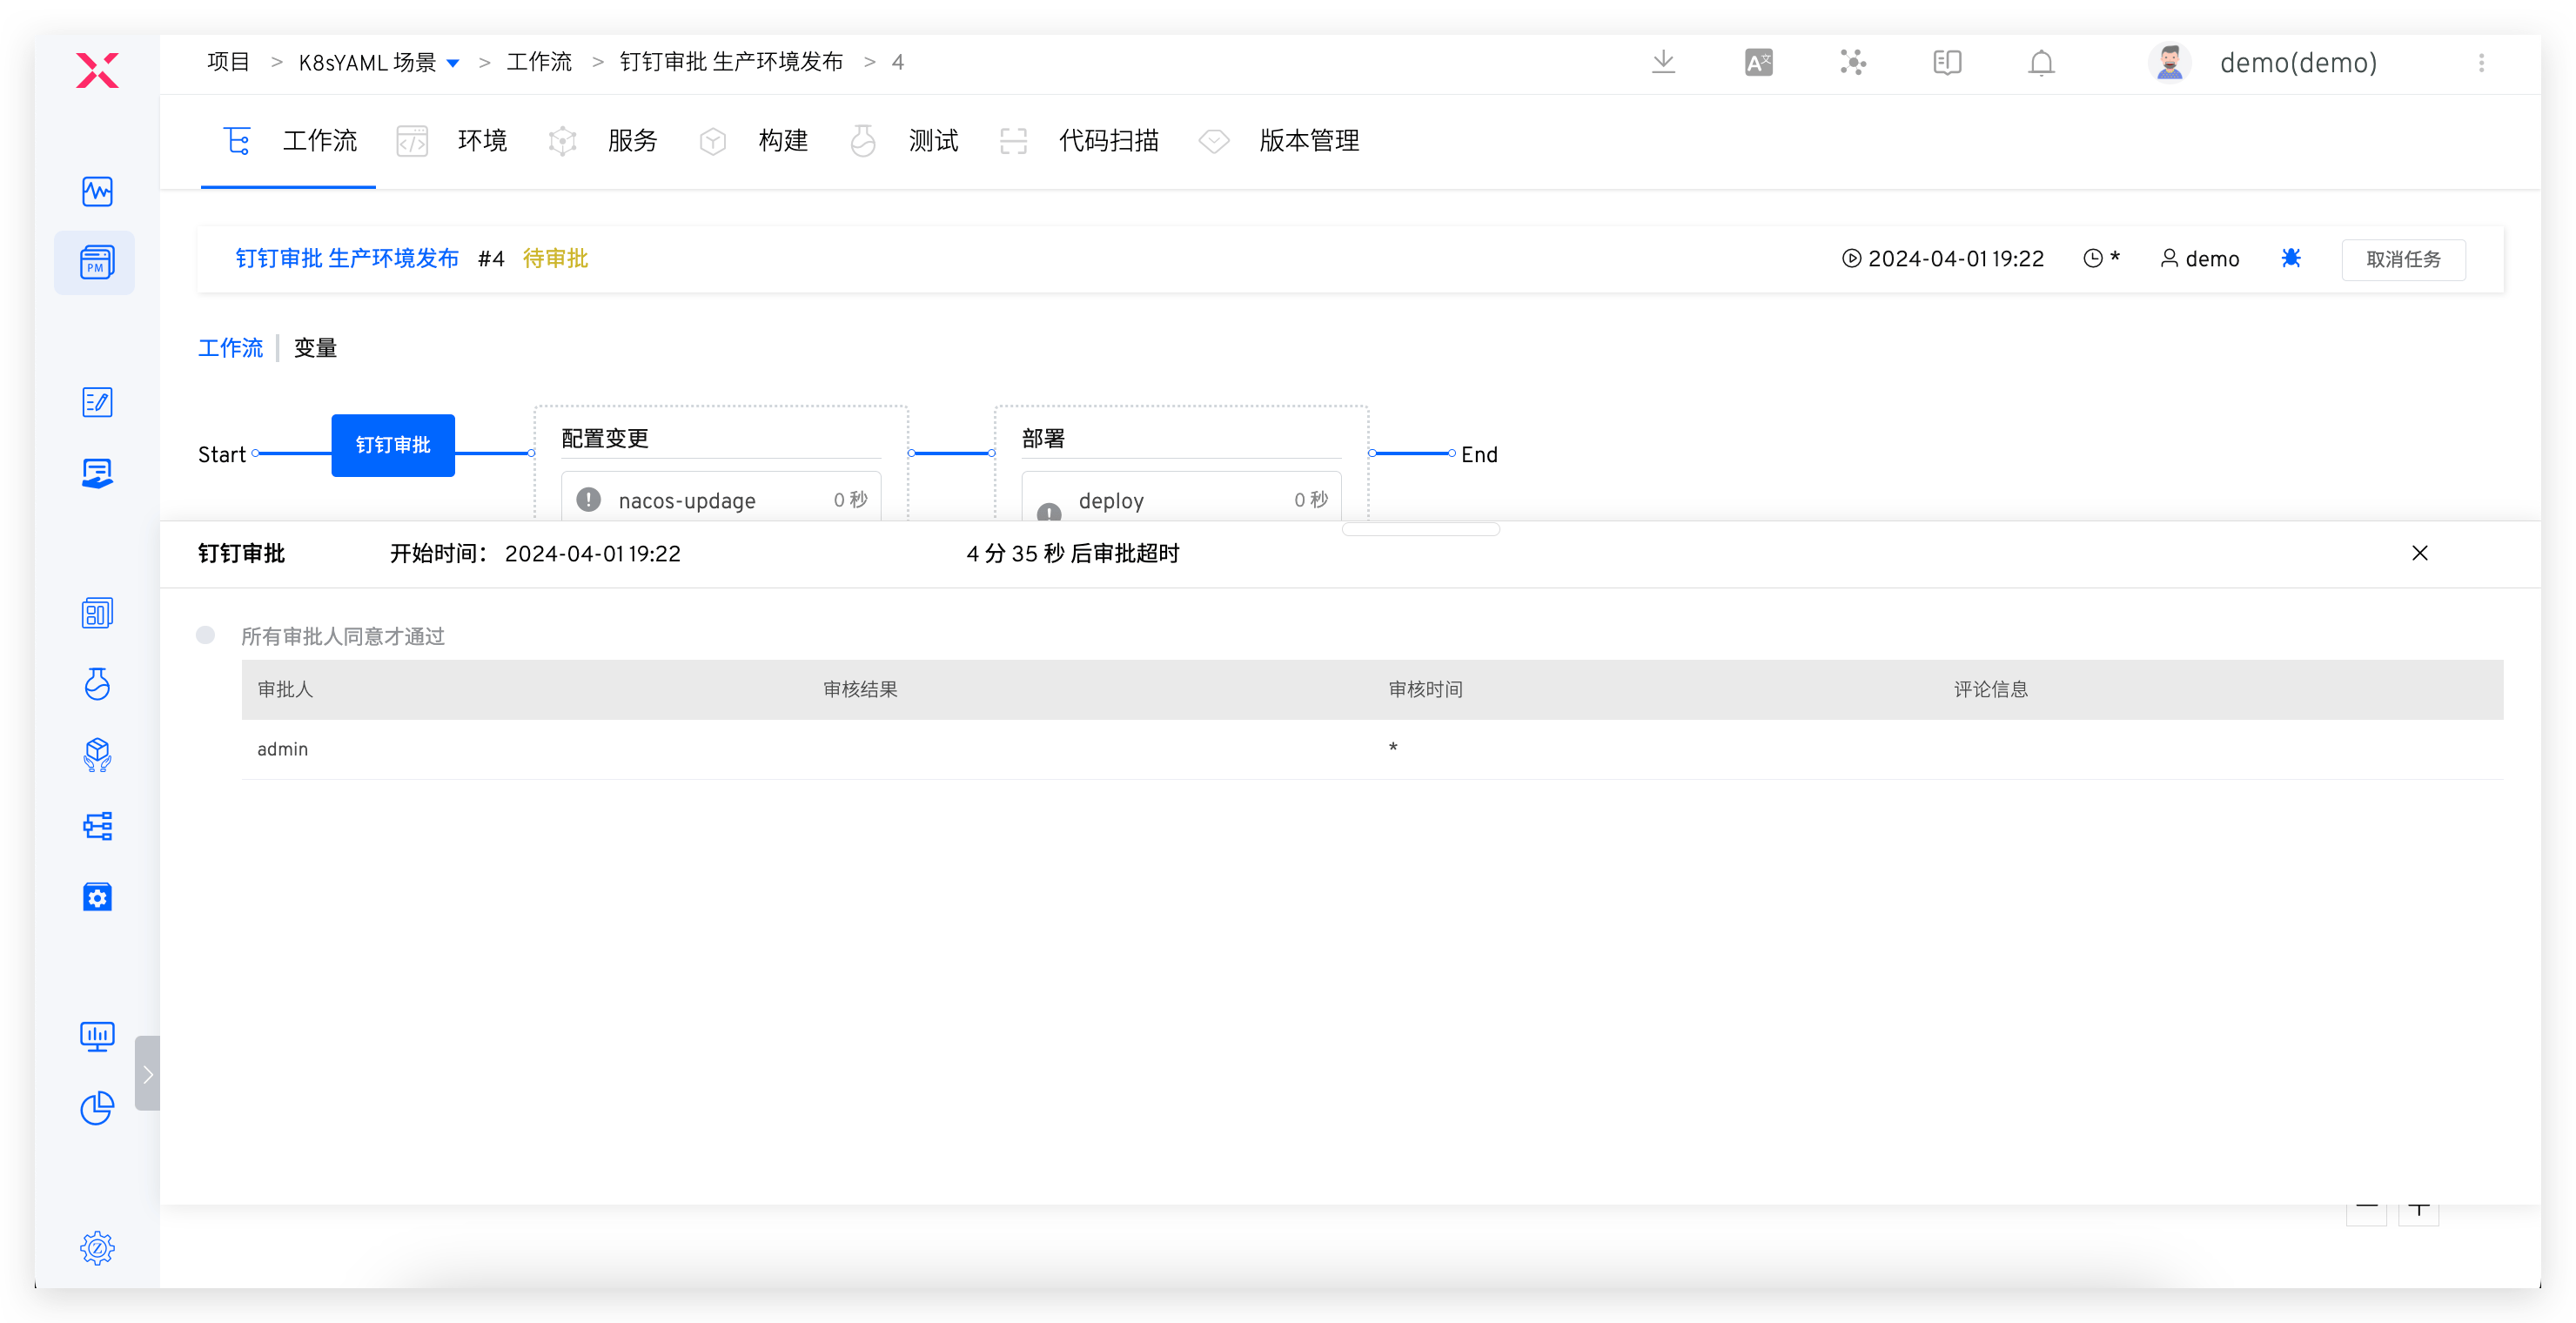Viewport: 2576px width, 1323px height.
Task: Open the 变量 view link
Action: (315, 348)
